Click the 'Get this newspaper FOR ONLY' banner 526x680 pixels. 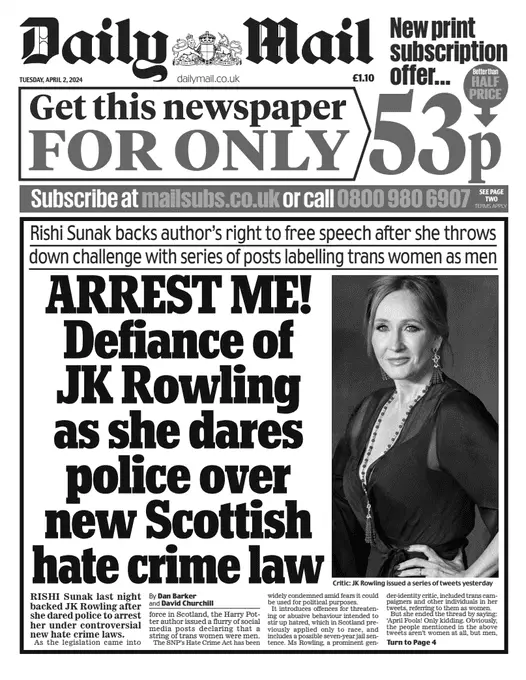[x=192, y=134]
